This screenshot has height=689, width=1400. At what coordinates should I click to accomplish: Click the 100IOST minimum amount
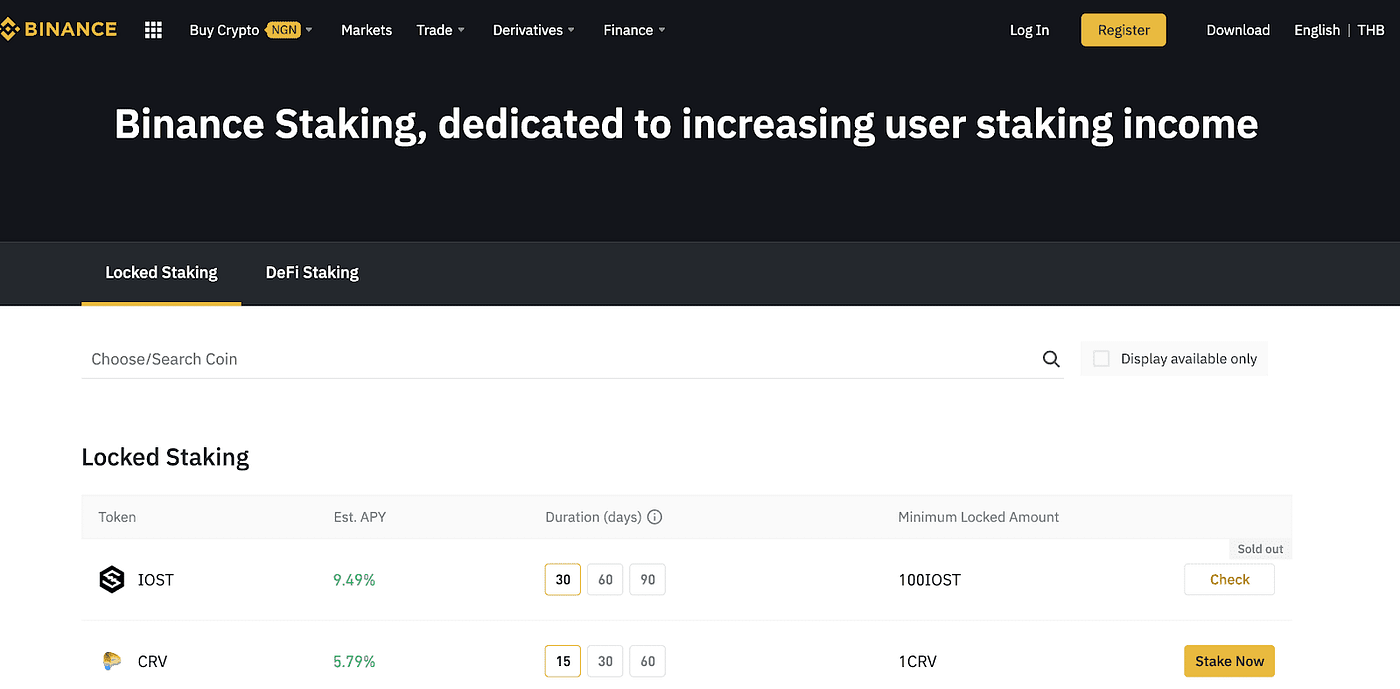pos(929,580)
